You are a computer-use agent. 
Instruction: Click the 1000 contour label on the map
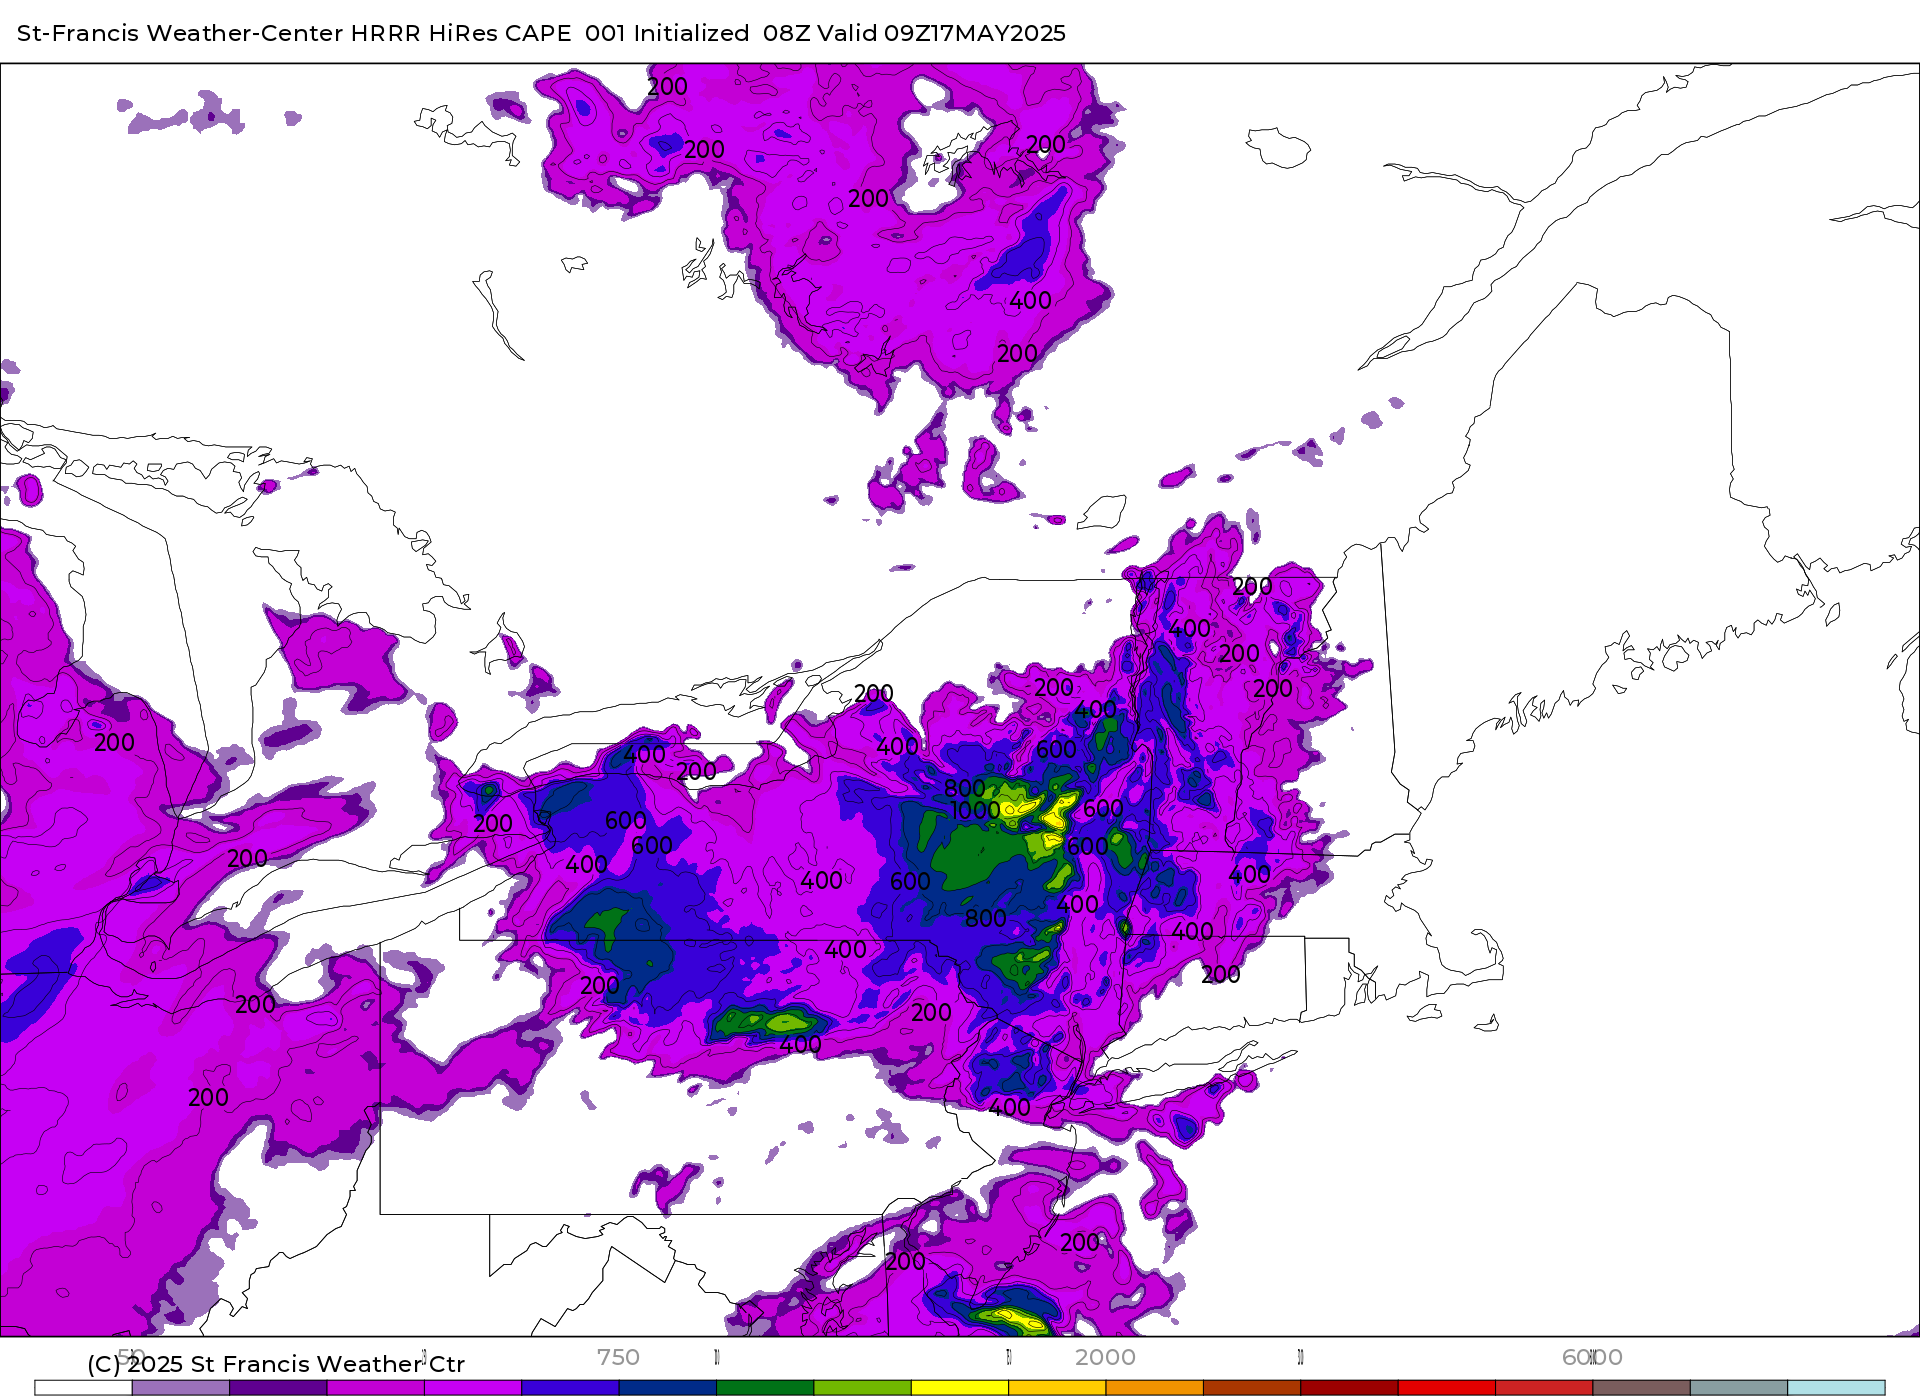(975, 810)
